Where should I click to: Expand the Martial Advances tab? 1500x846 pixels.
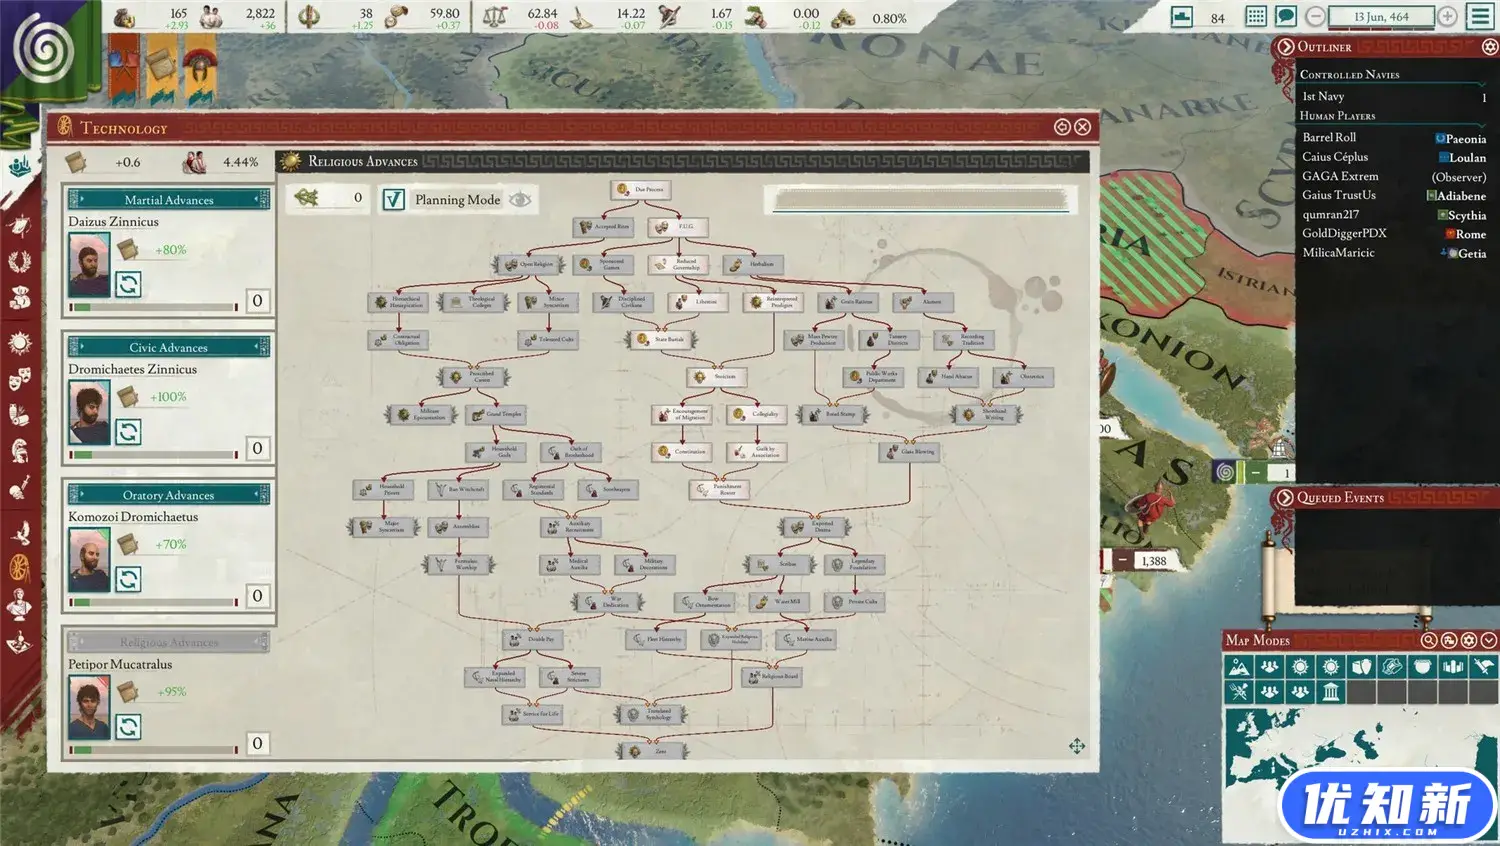[169, 199]
